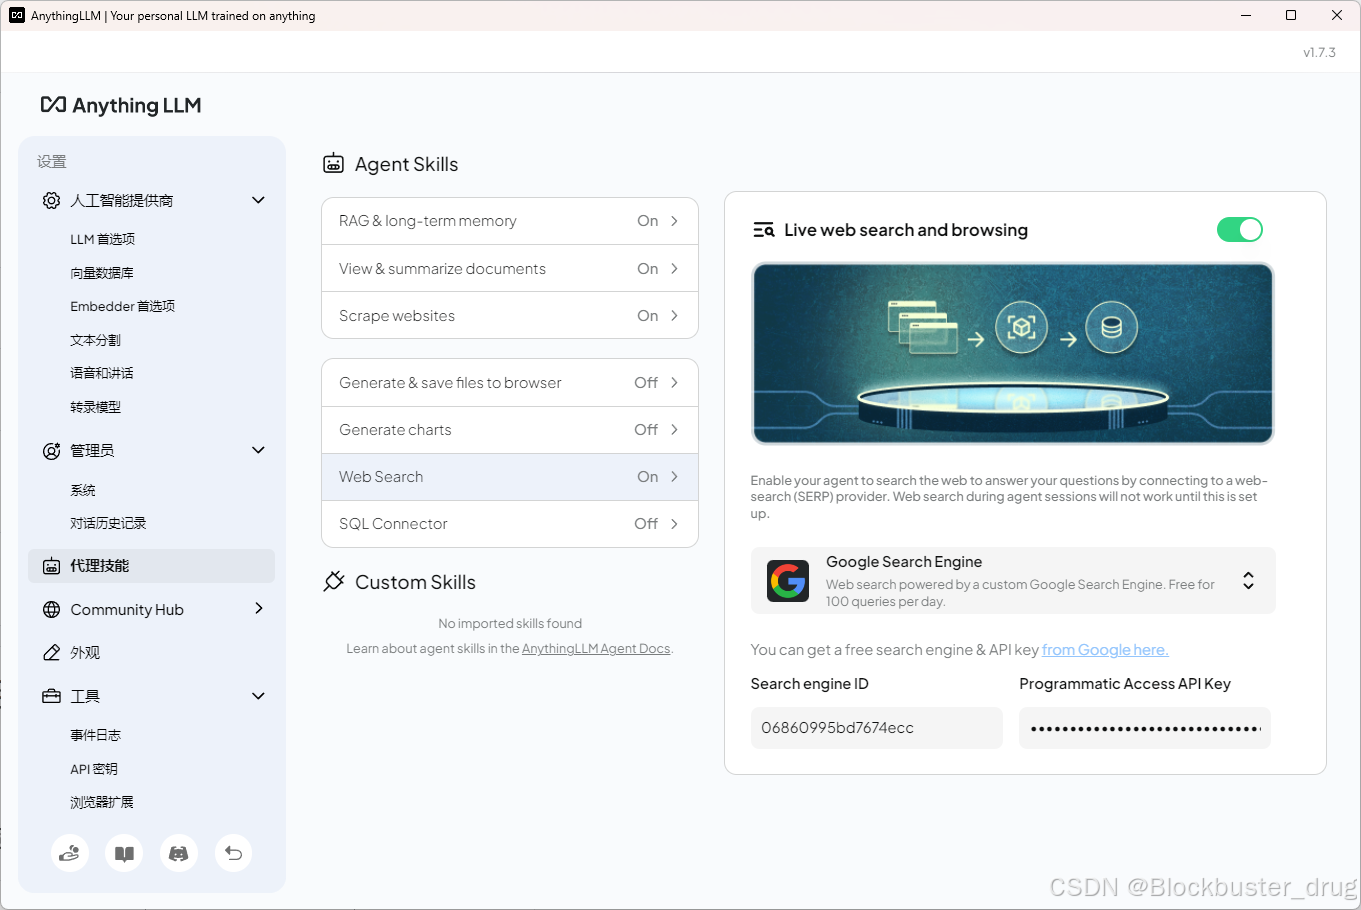Screen dimensions: 1361x910
Task: Open the support hand-heart icon button
Action: pyautogui.click(x=70, y=853)
